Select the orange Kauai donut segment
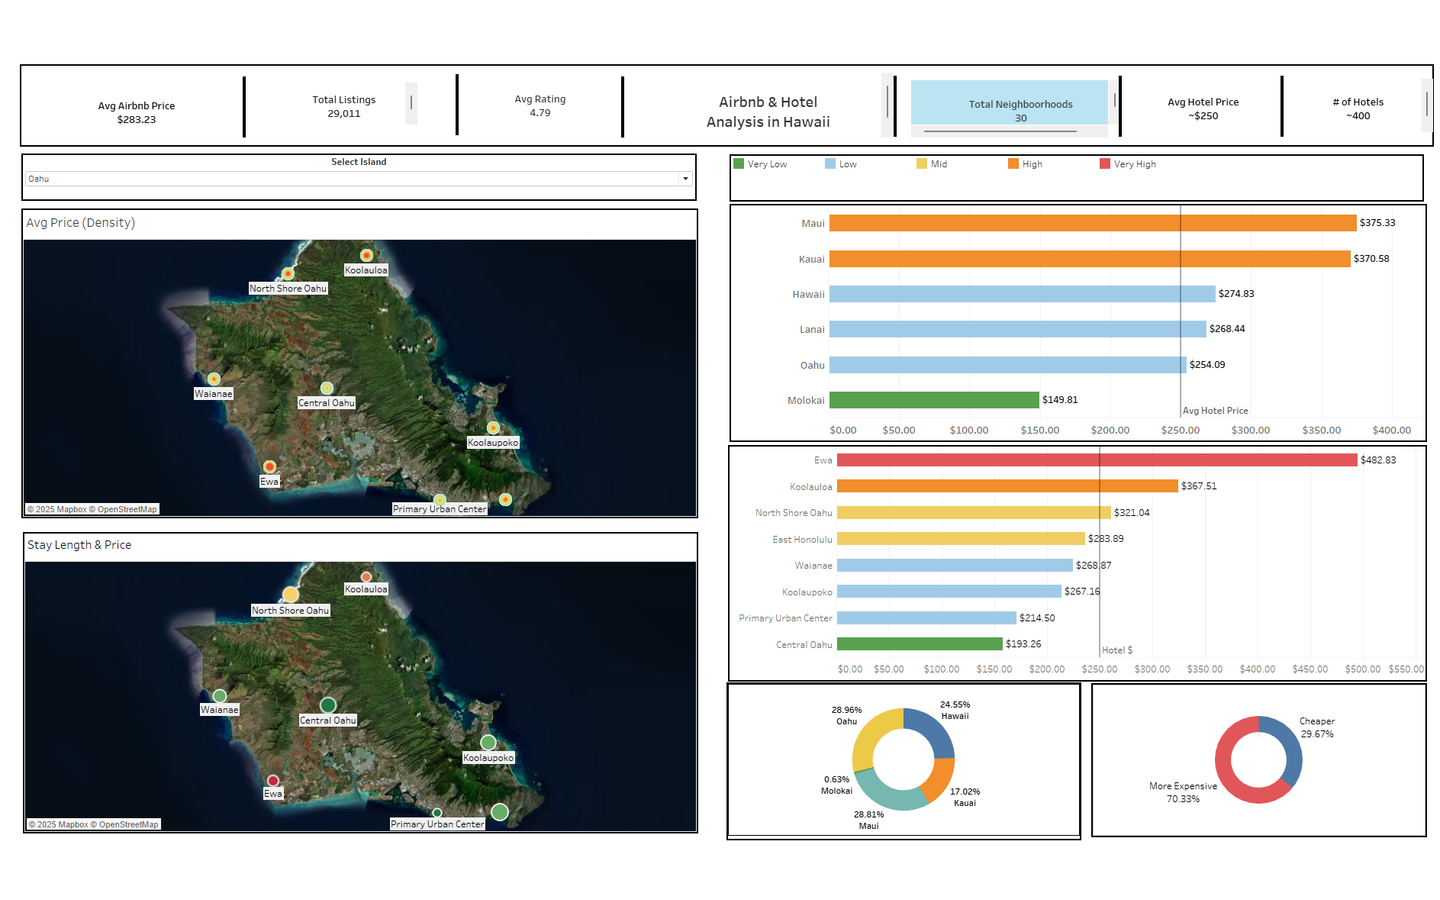The width and height of the screenshot is (1440, 900). click(939, 780)
